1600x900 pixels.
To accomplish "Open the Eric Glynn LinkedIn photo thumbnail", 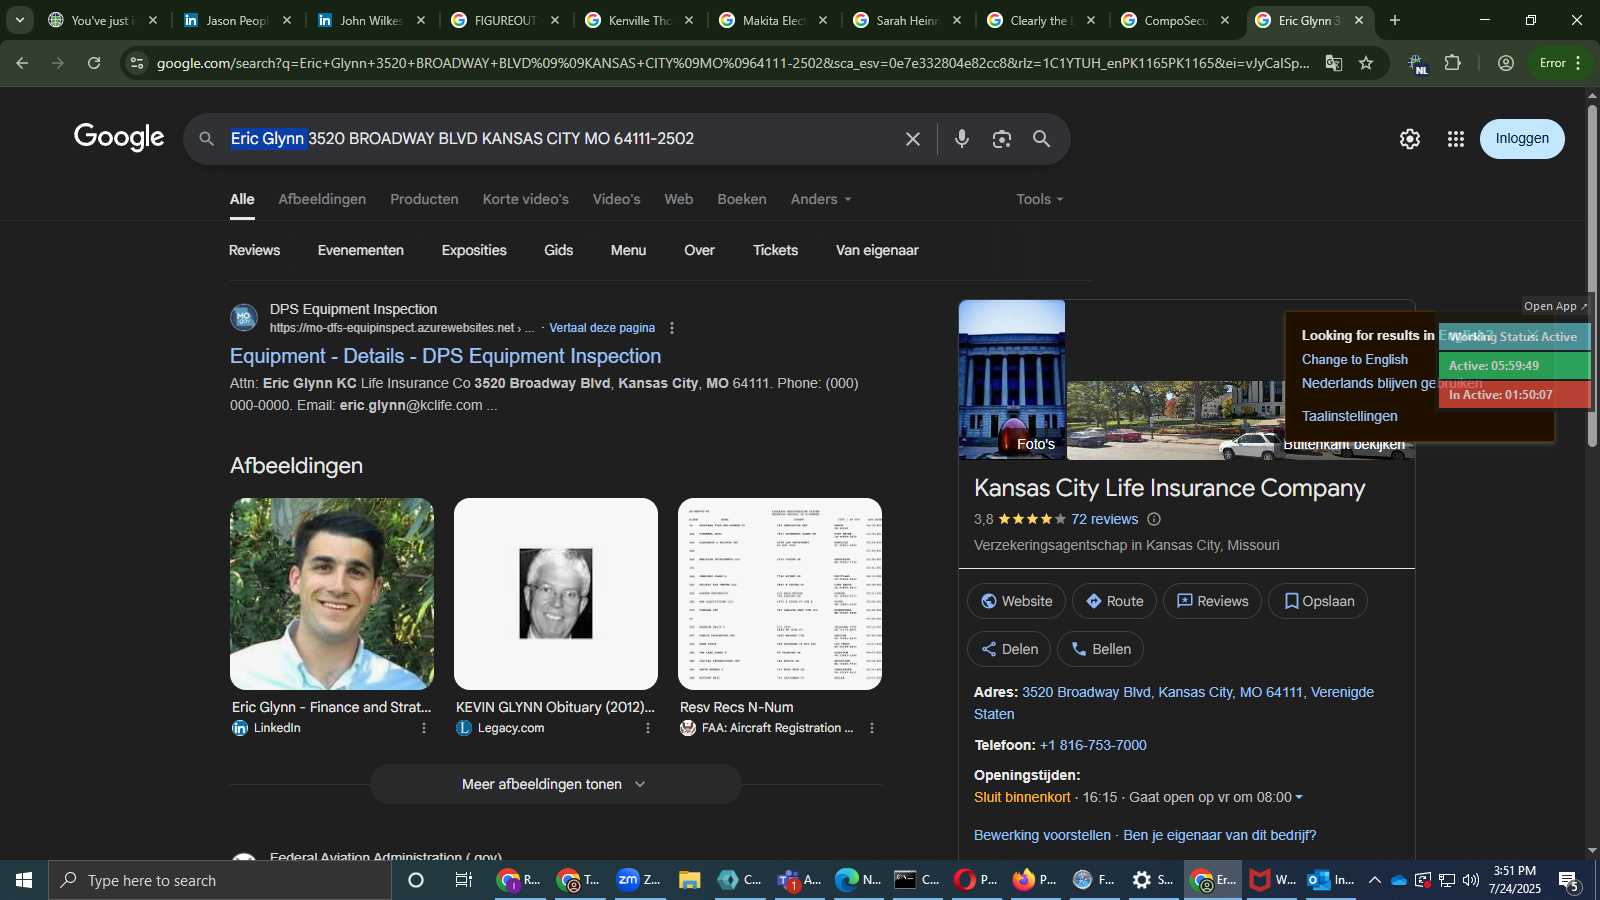I will point(332,594).
